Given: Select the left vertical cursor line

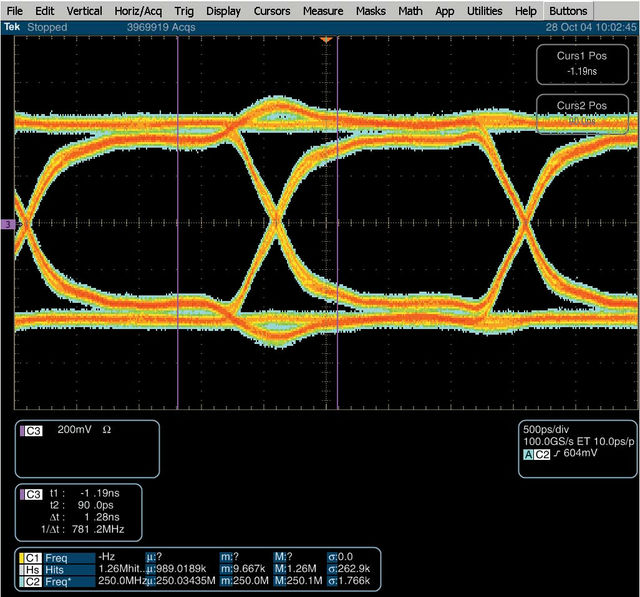Looking at the screenshot, I should [x=178, y=222].
